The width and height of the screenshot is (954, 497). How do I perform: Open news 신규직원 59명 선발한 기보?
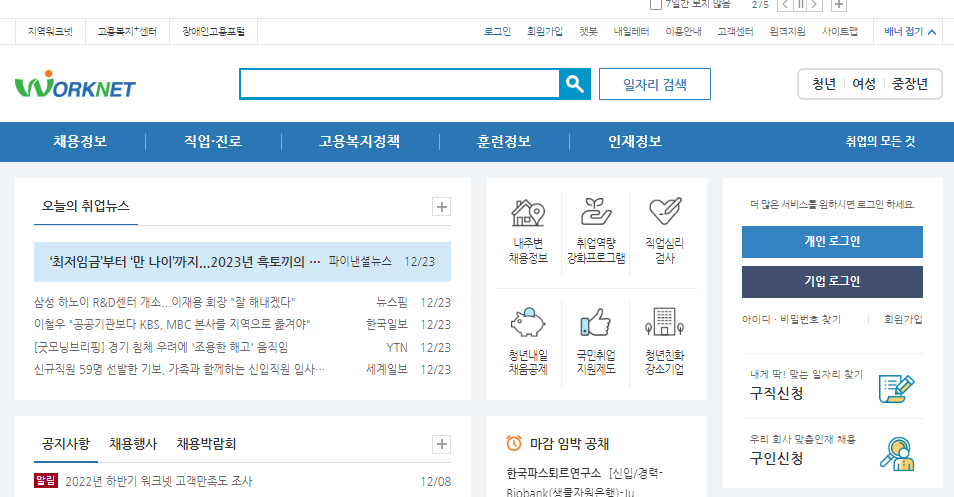(179, 369)
